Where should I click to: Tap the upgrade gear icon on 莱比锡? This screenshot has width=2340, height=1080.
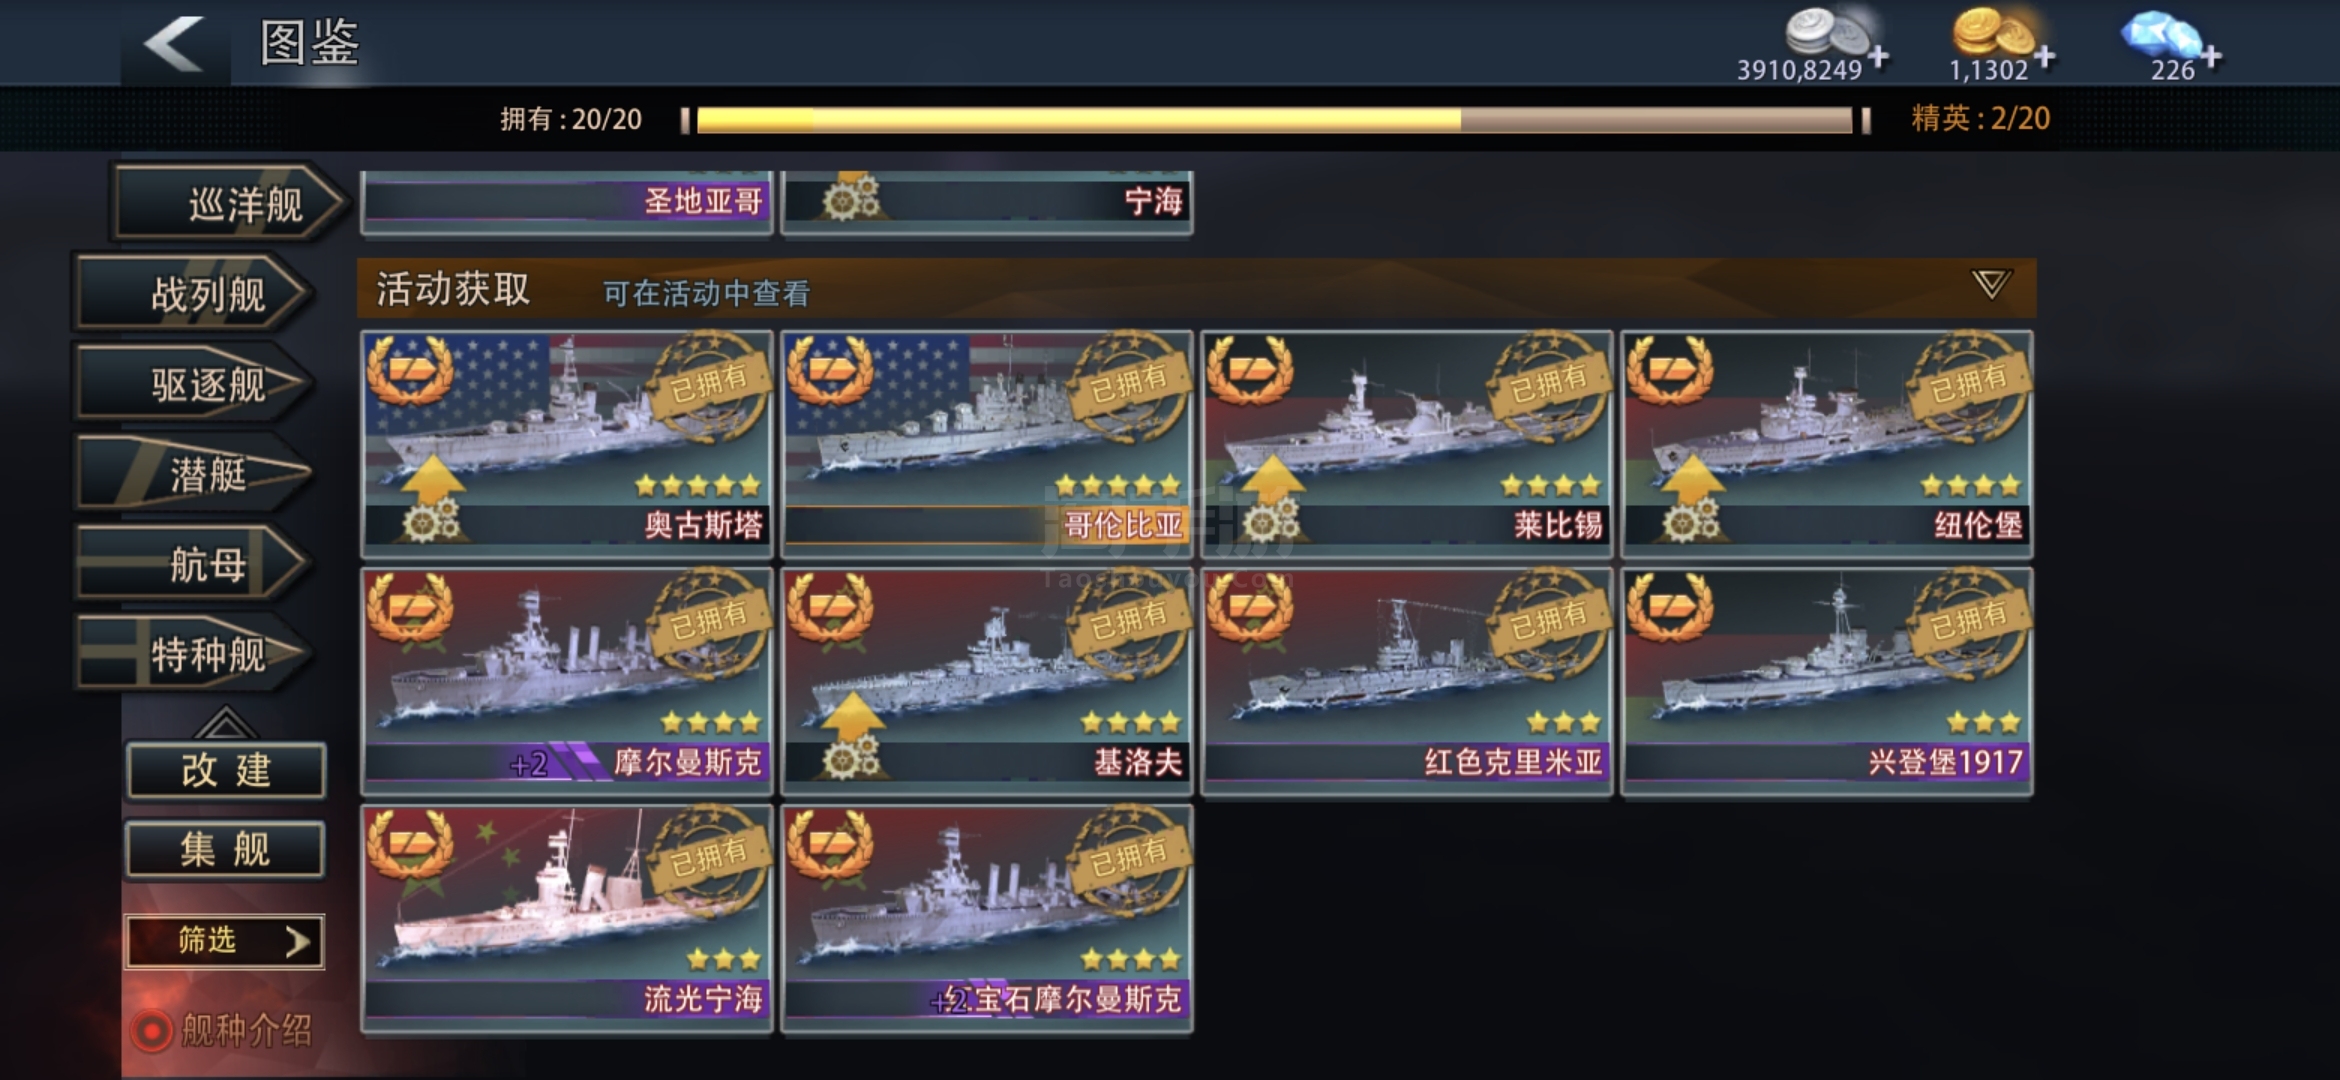pos(1272,520)
